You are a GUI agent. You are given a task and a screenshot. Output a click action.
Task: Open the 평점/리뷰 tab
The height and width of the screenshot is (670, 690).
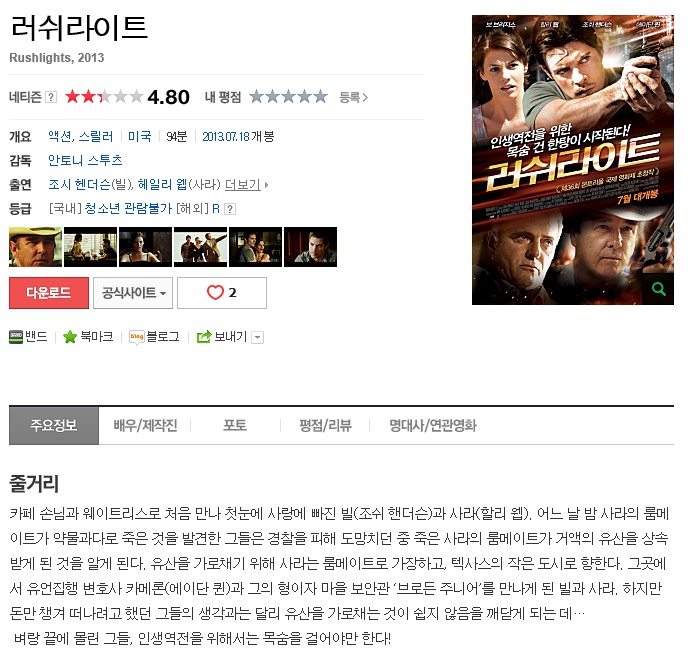[325, 425]
